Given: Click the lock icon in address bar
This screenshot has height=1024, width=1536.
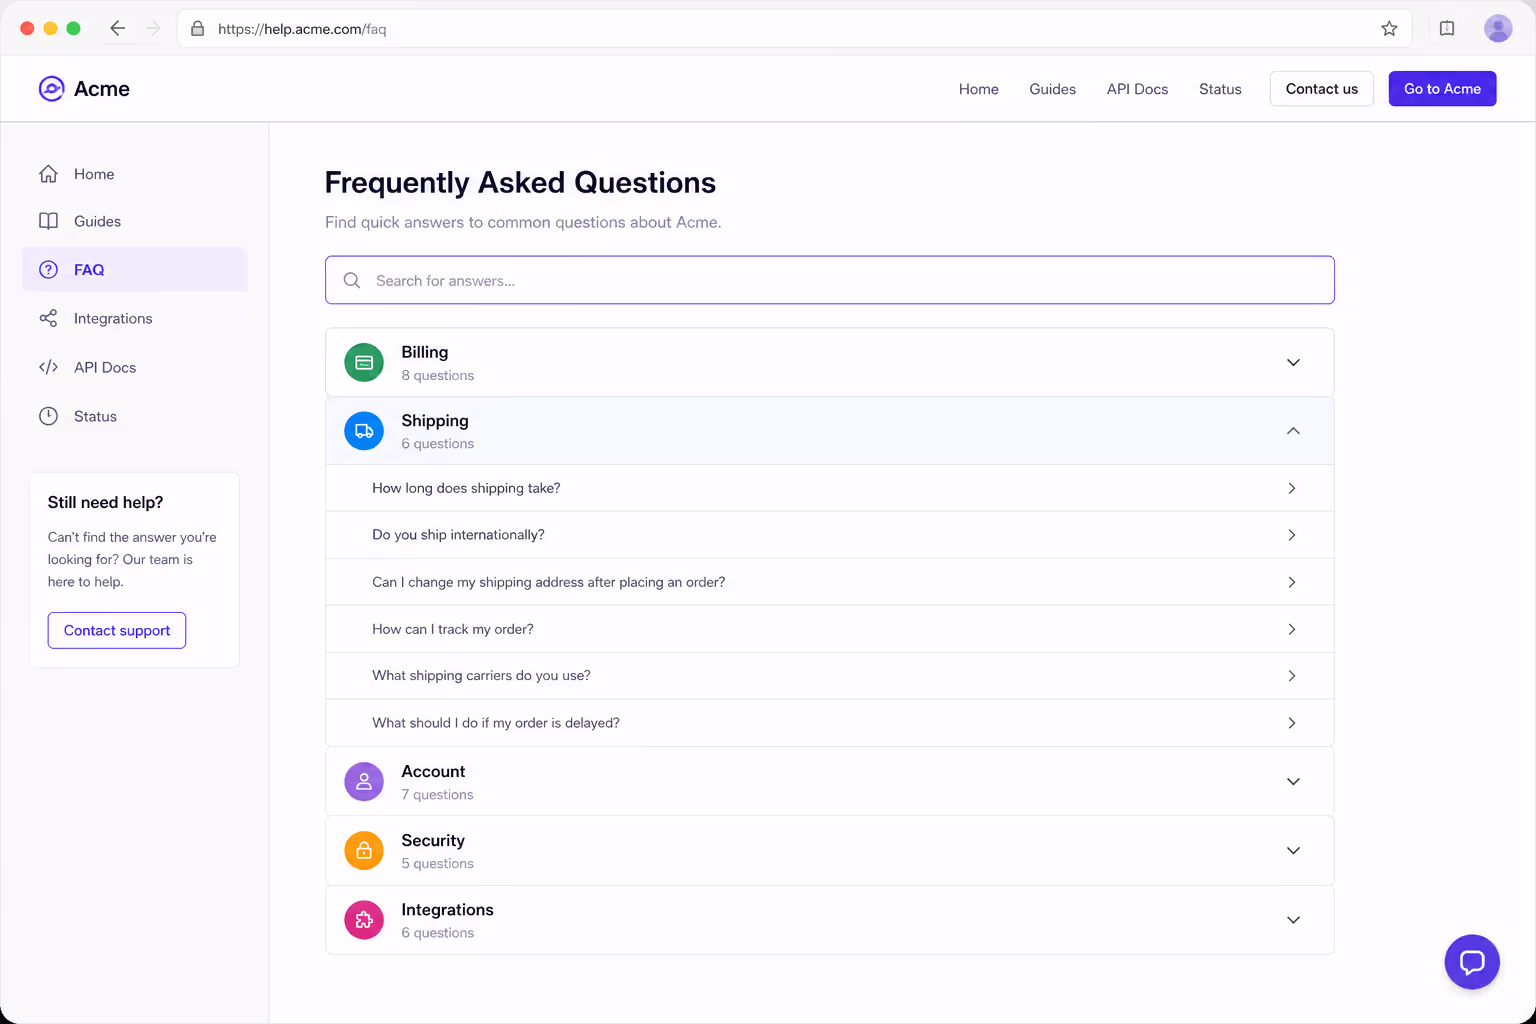Looking at the screenshot, I should point(198,29).
